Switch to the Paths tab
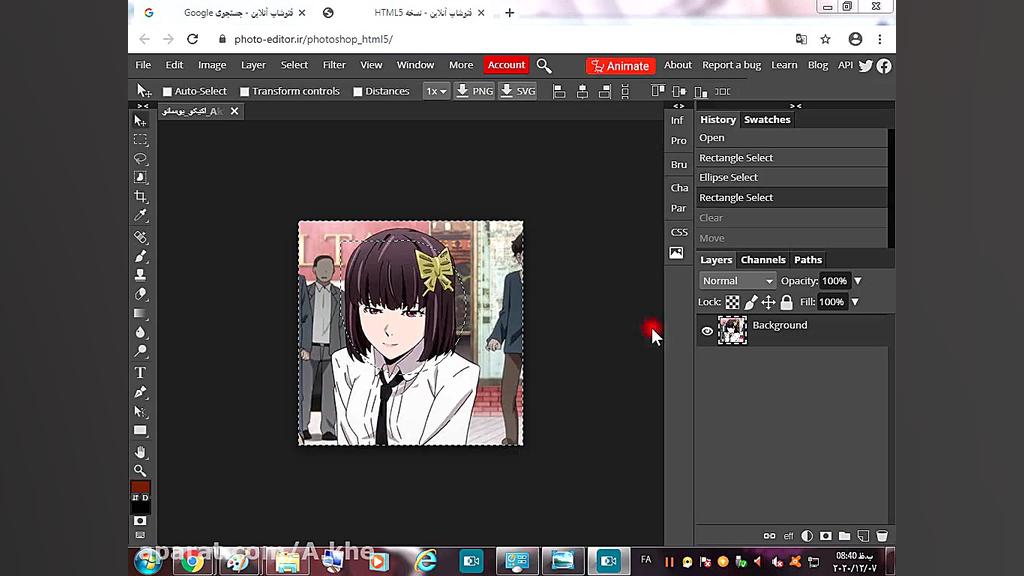 [x=808, y=260]
